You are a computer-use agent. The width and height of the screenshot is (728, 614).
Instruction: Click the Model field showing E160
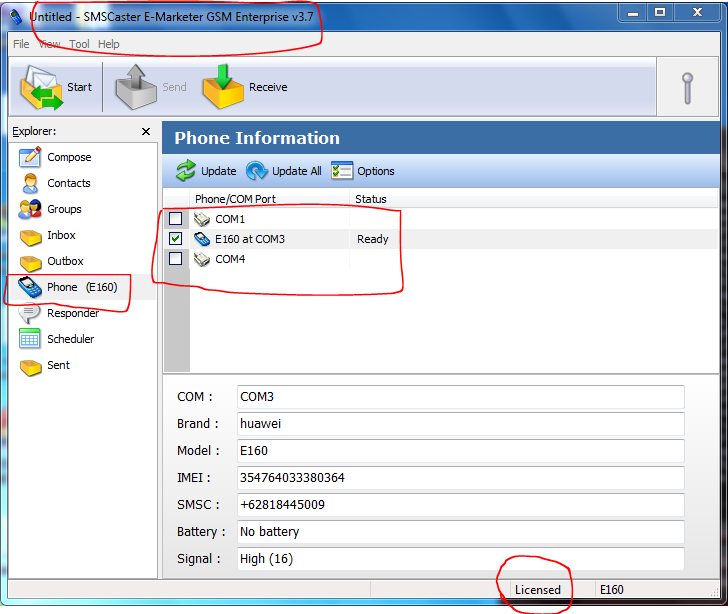coord(461,451)
